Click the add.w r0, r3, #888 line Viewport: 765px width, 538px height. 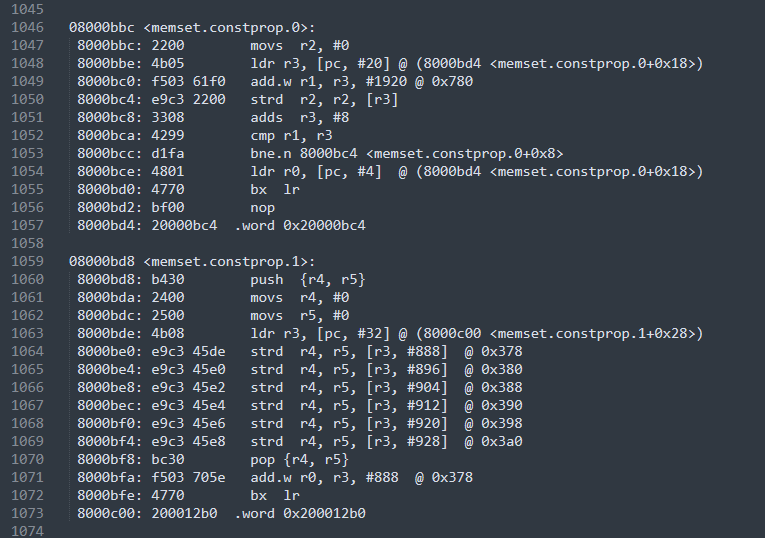coord(275,477)
